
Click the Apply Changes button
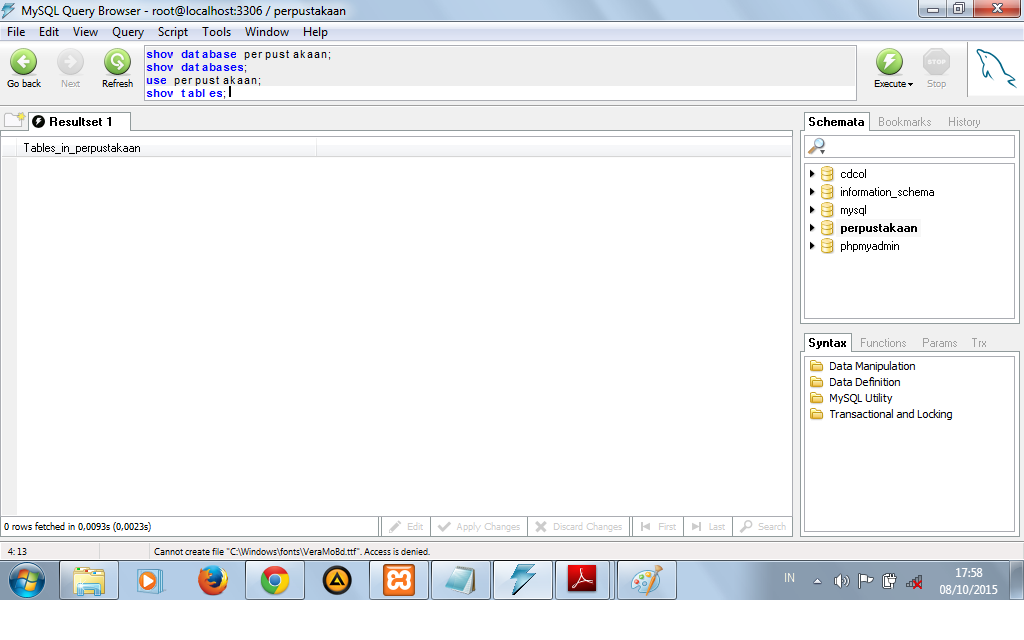[479, 526]
